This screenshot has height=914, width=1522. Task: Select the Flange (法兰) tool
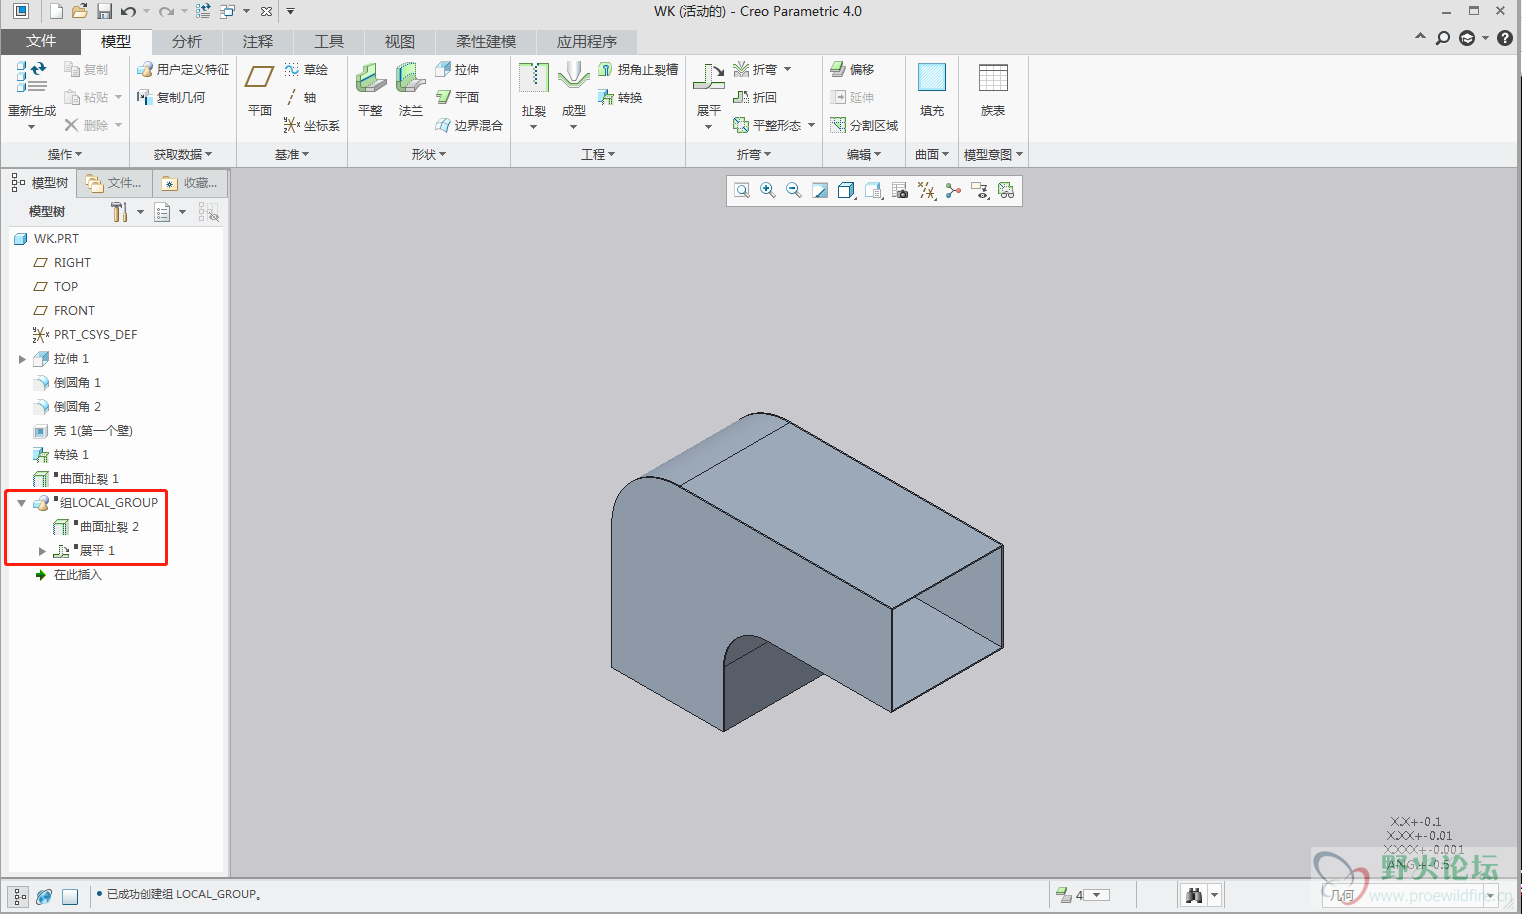411,90
